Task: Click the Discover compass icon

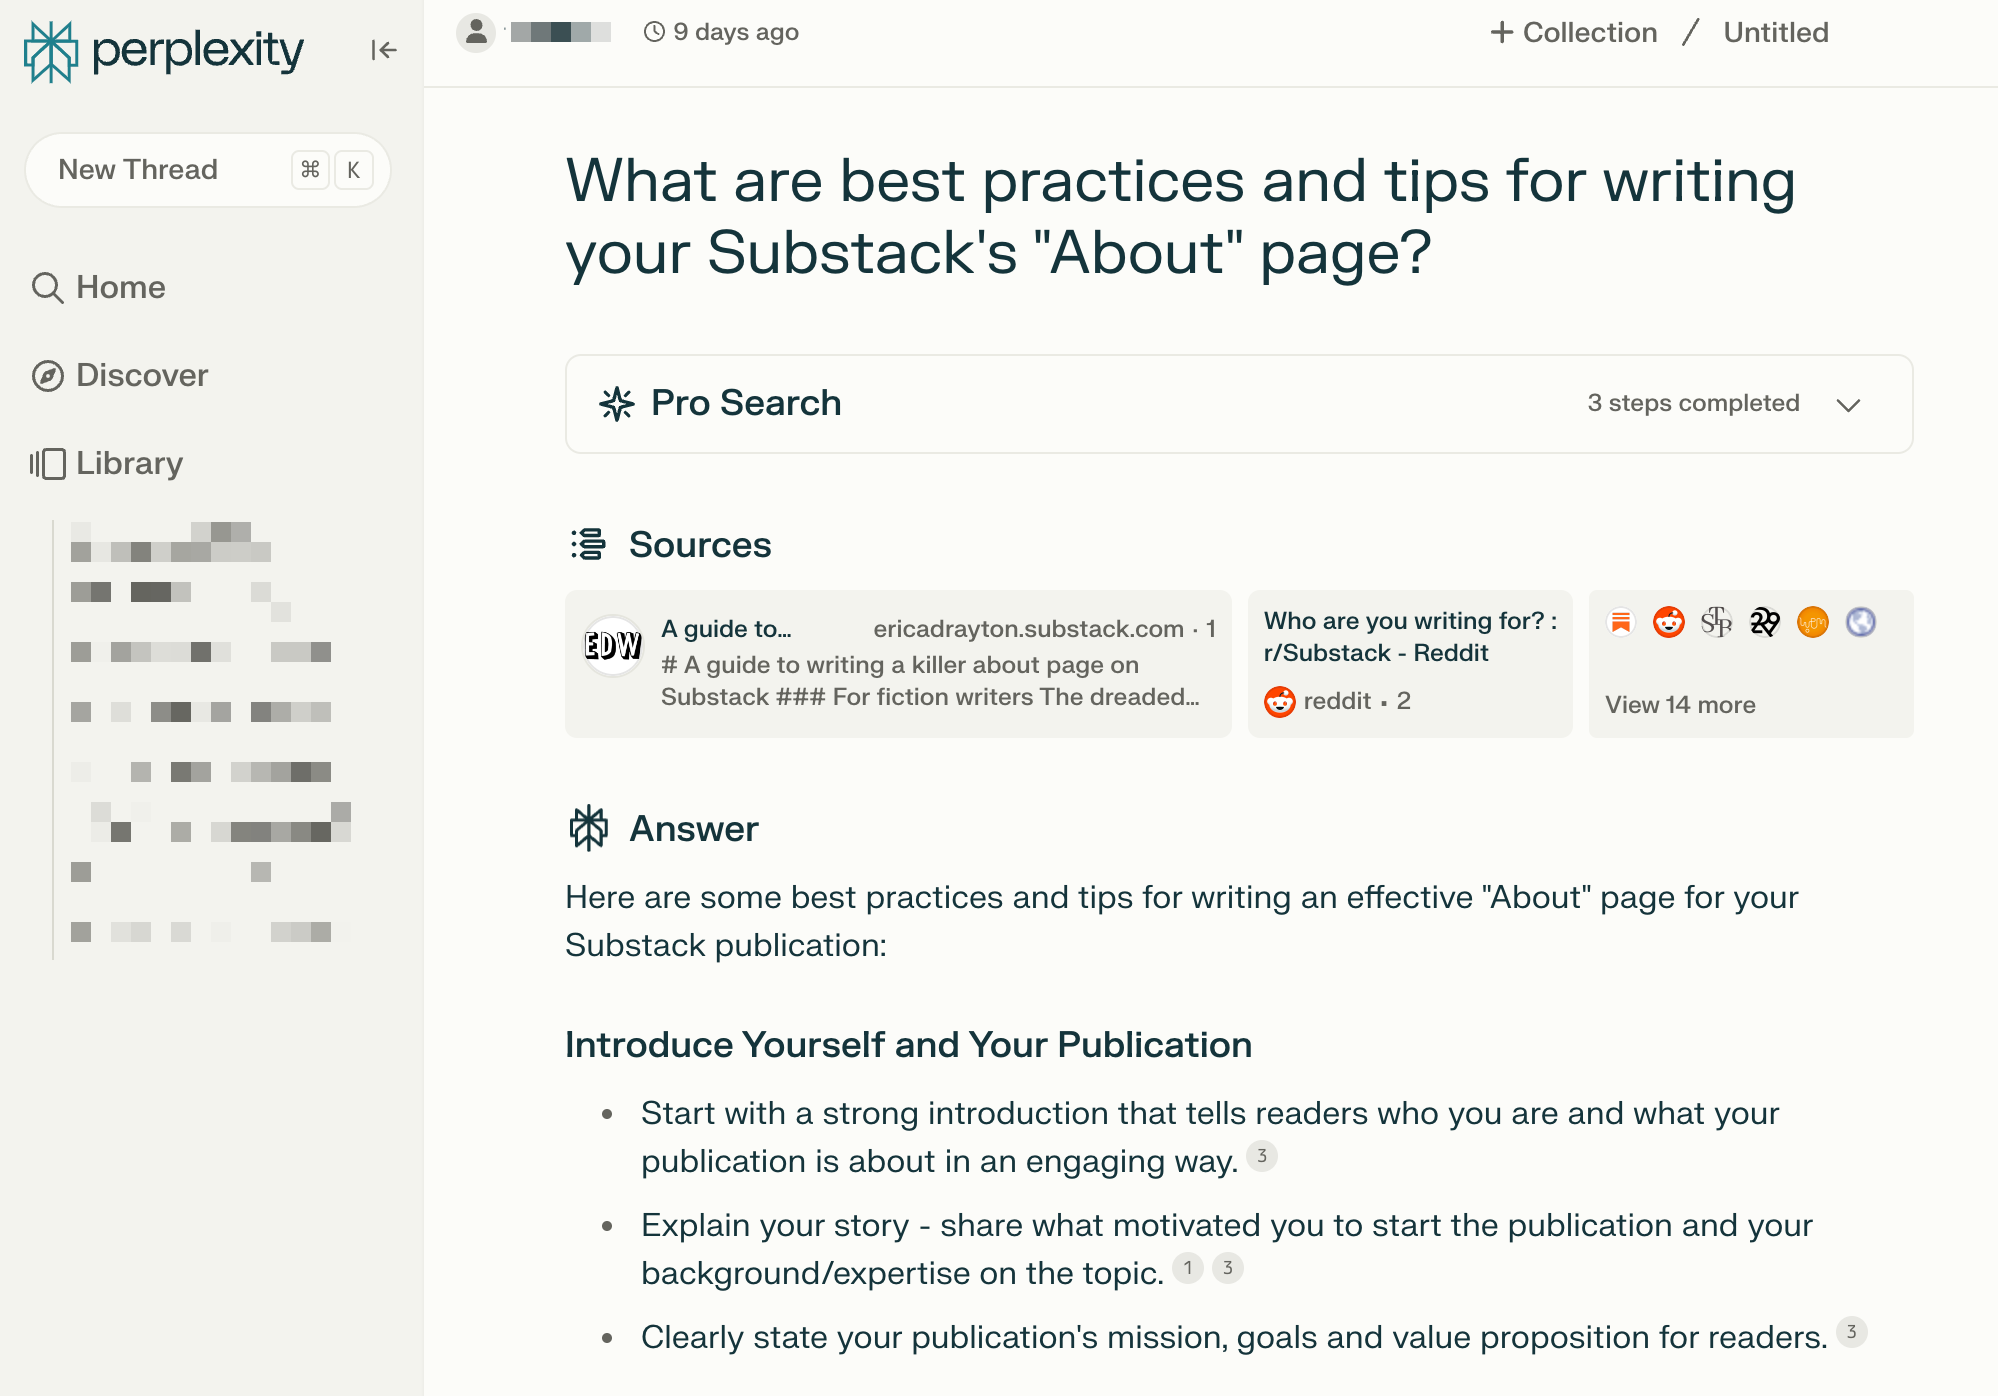Action: (47, 376)
